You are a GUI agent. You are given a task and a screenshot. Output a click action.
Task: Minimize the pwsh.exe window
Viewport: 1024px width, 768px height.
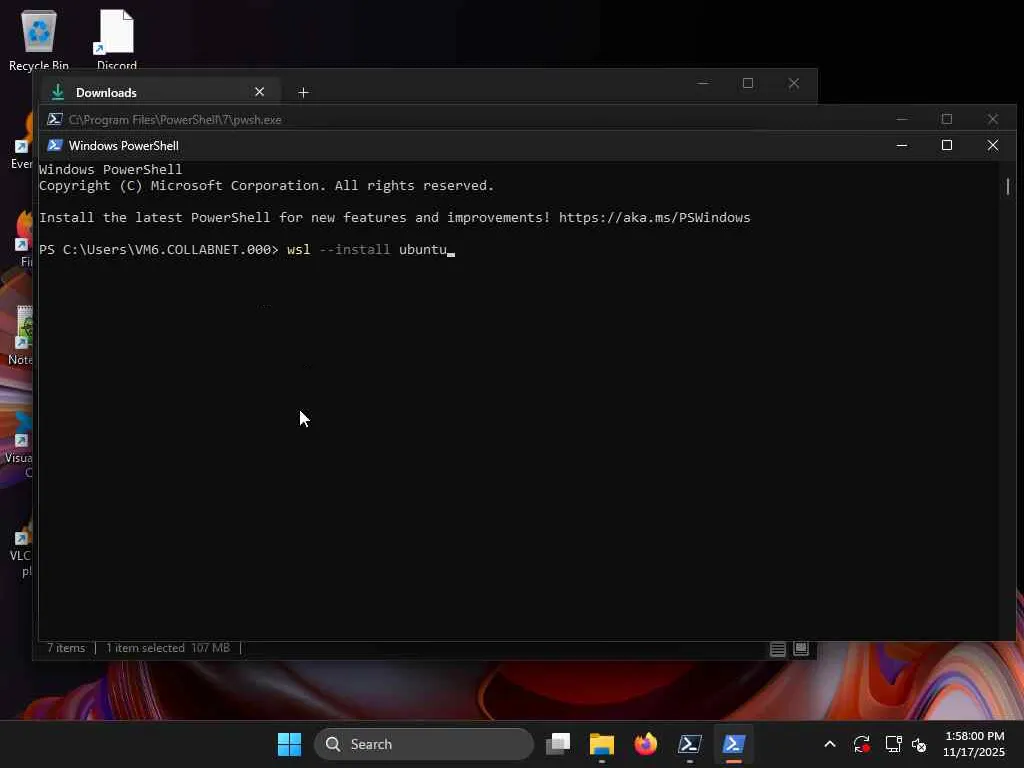pyautogui.click(x=902, y=120)
